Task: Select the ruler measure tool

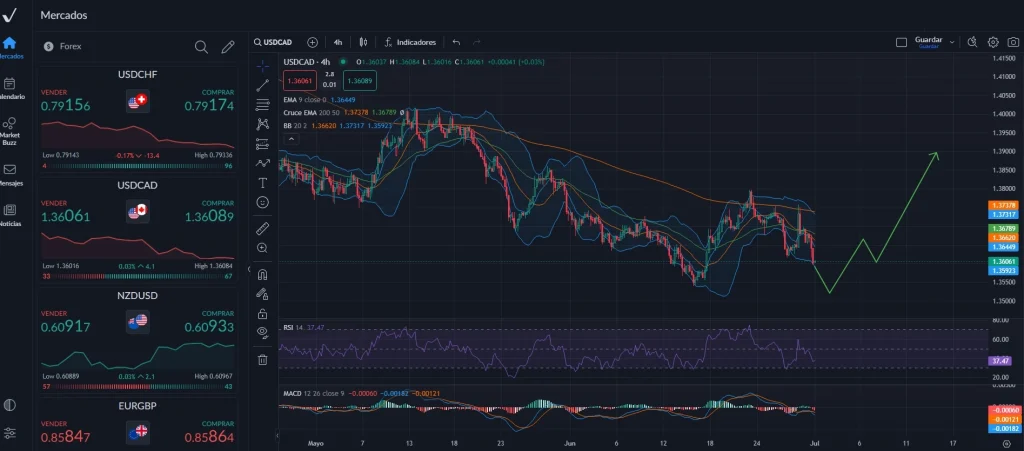Action: 263,228
